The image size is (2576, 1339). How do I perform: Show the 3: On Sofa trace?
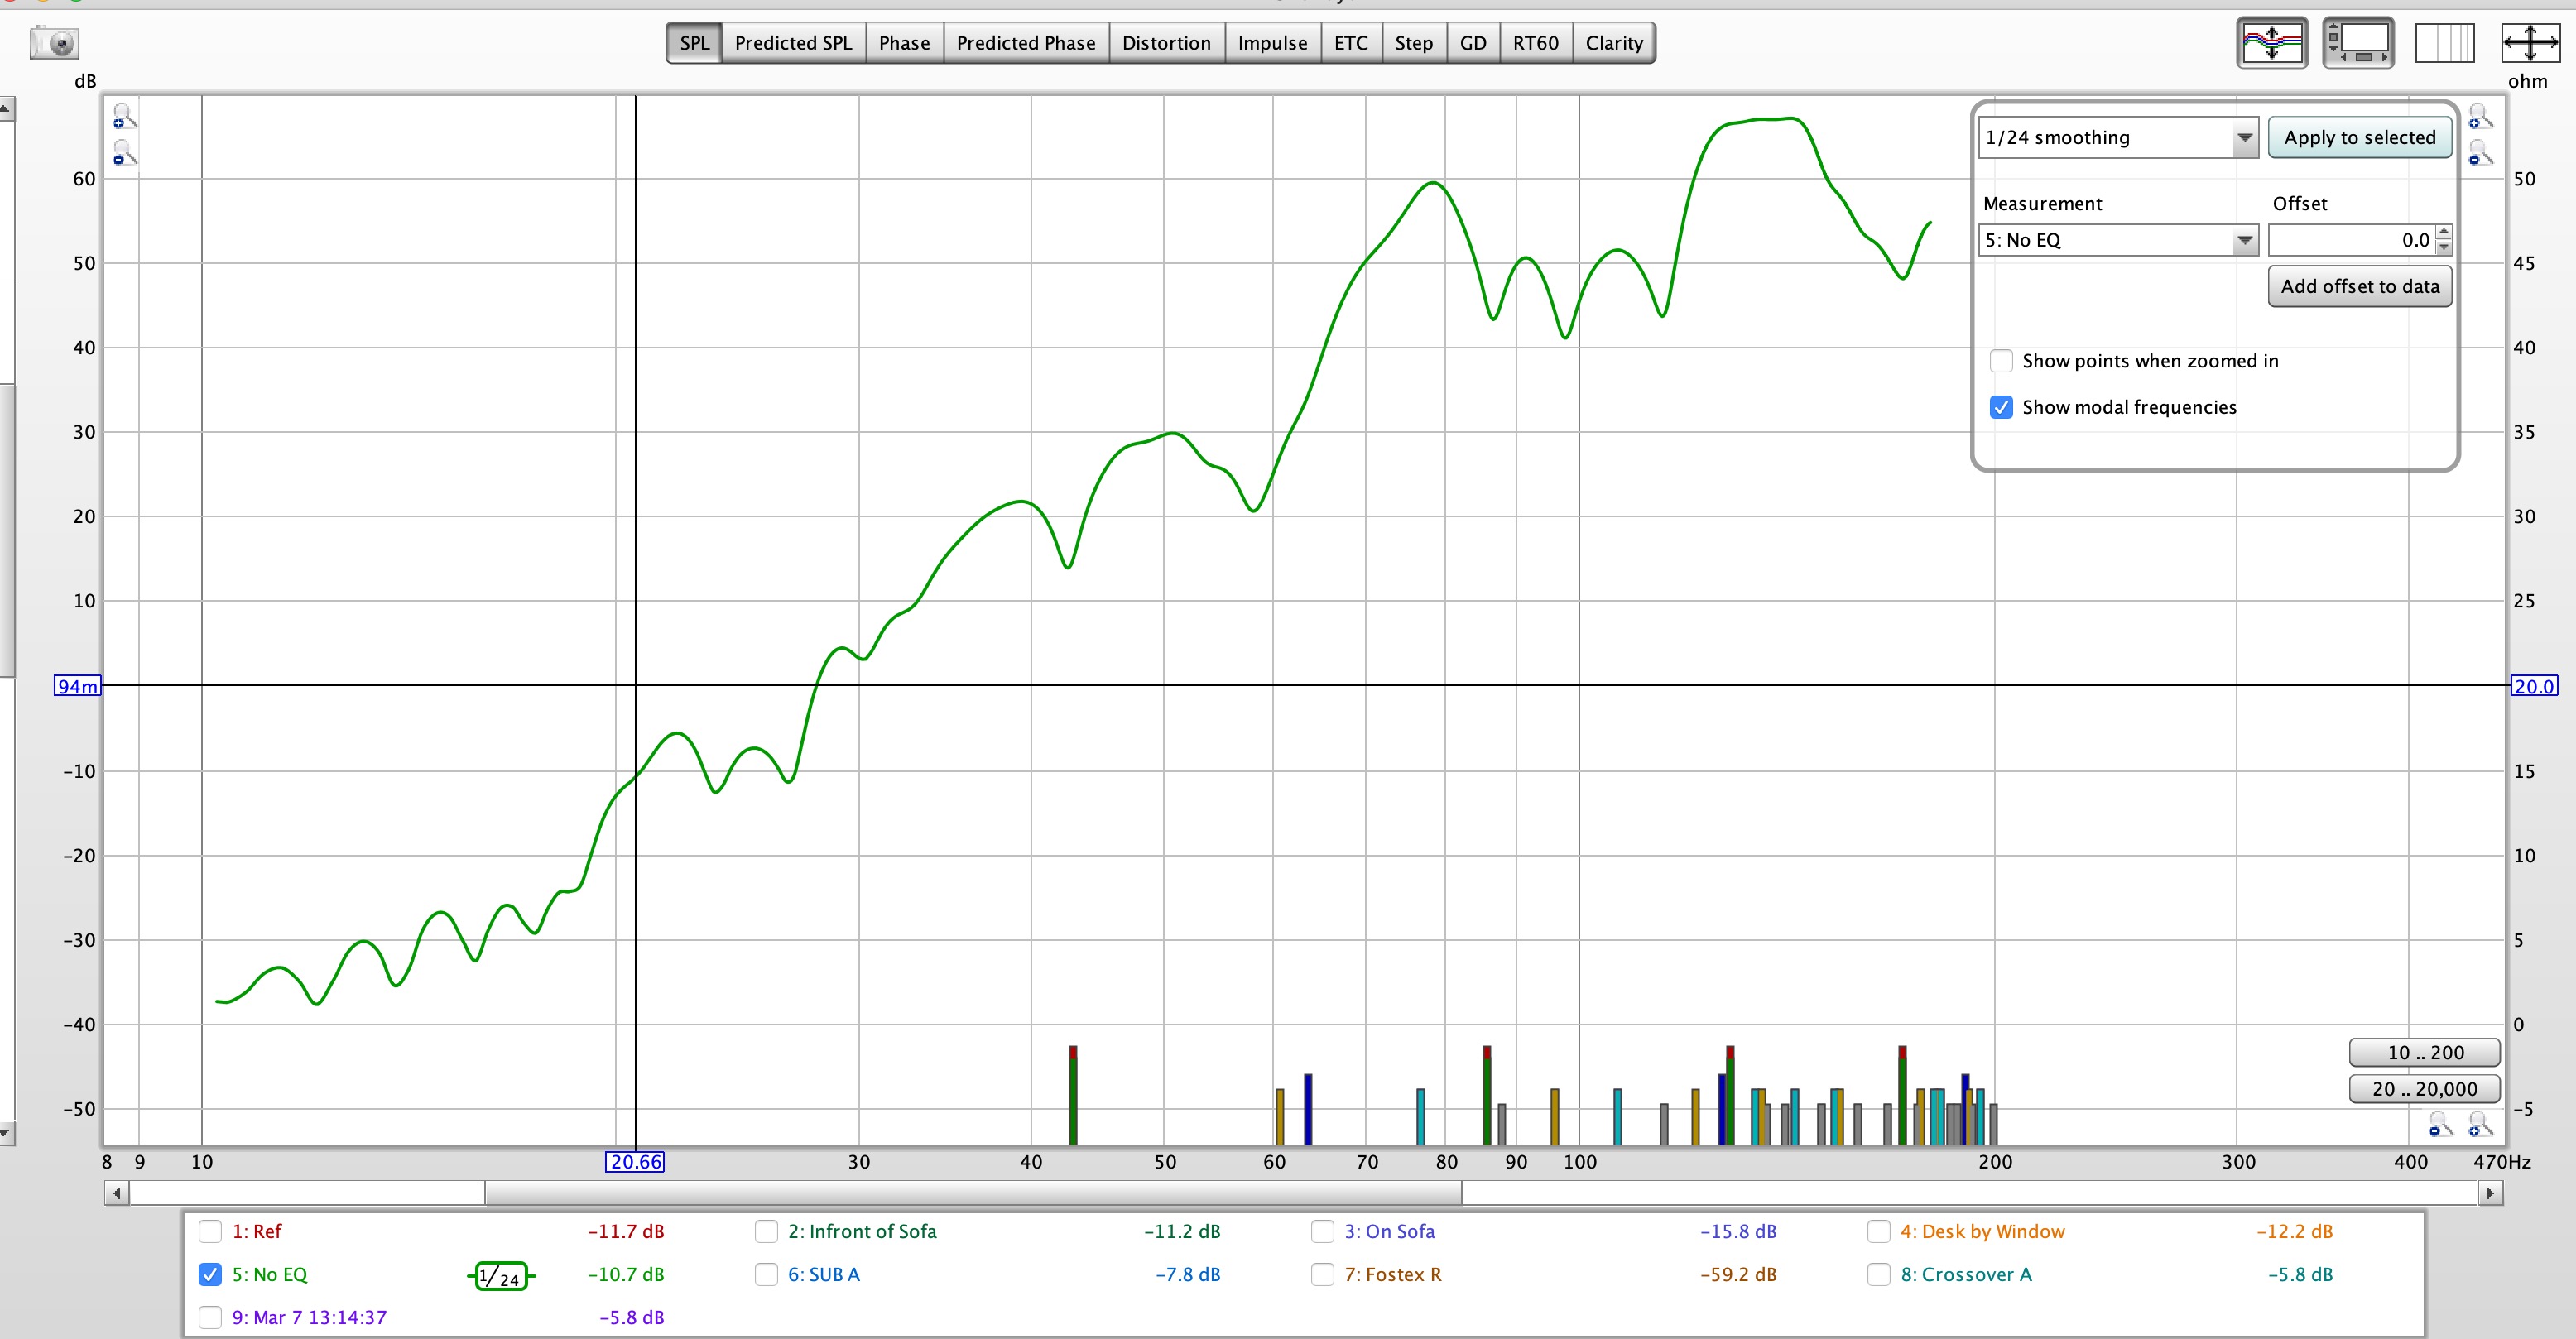click(1322, 1231)
